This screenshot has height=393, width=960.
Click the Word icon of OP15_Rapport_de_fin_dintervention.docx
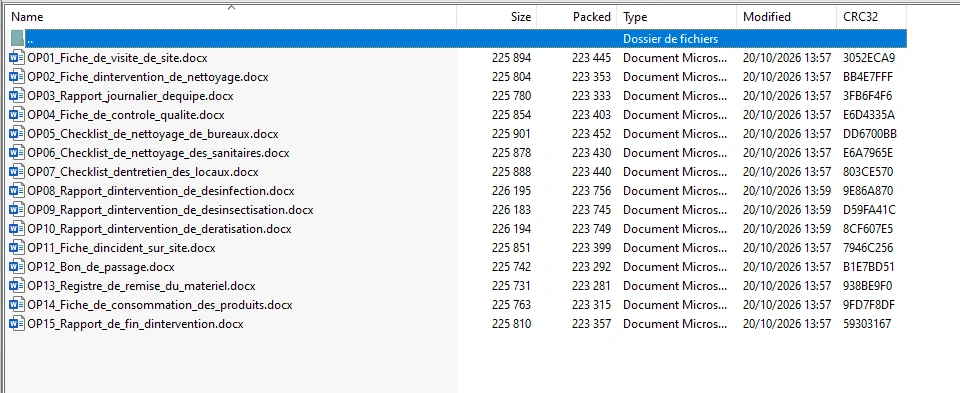(x=17, y=324)
